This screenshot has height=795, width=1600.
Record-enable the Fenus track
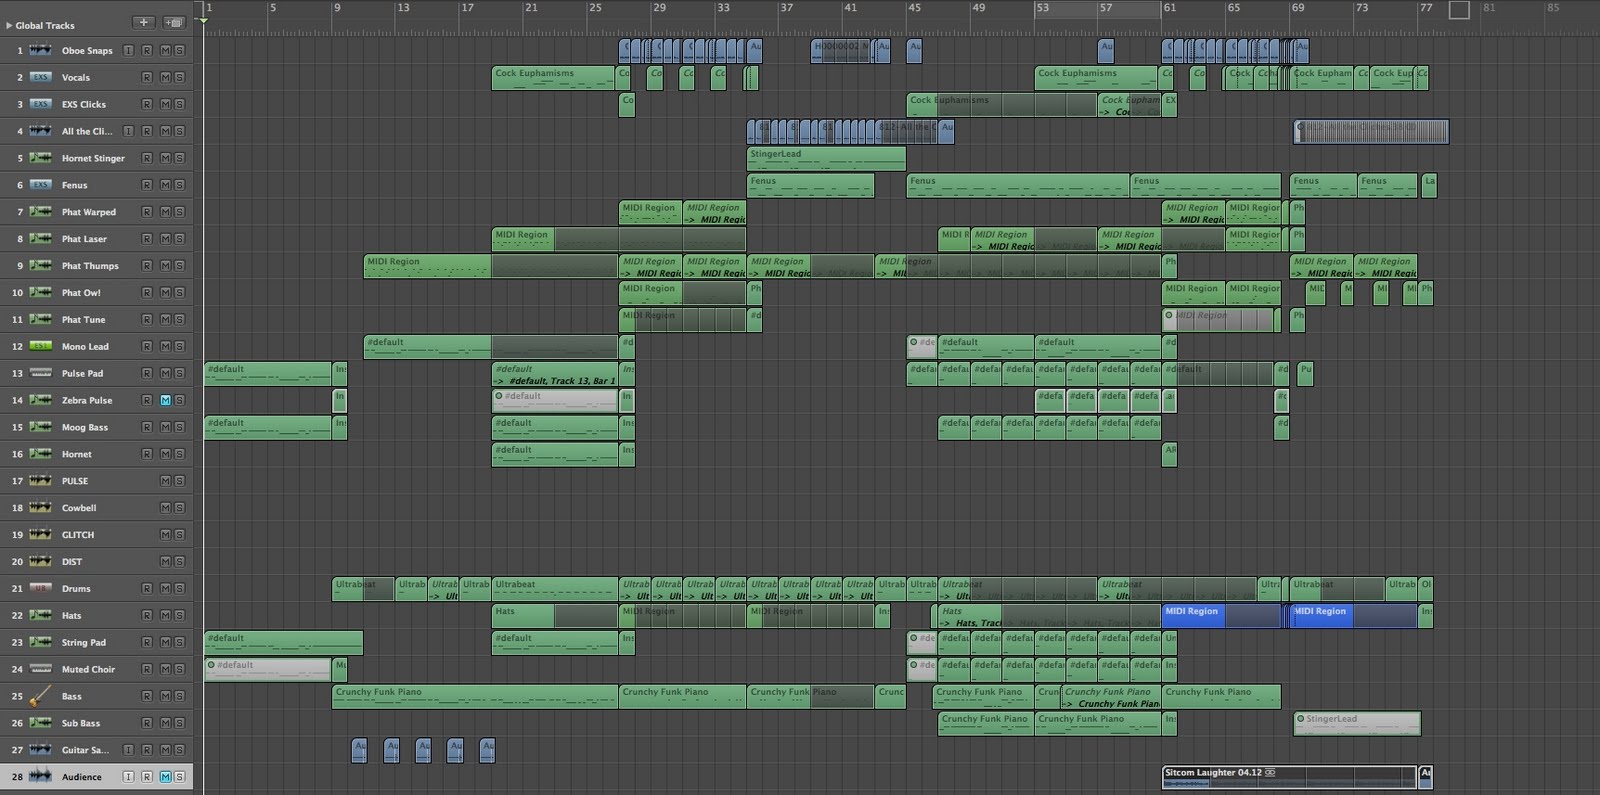[147, 185]
